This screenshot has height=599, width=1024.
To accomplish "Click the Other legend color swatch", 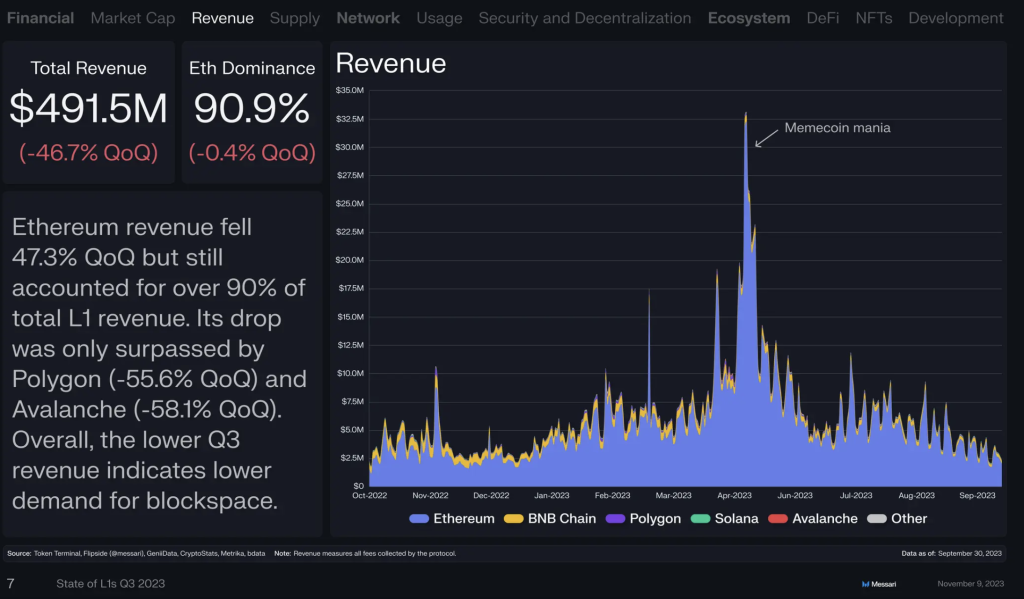I will 876,519.
